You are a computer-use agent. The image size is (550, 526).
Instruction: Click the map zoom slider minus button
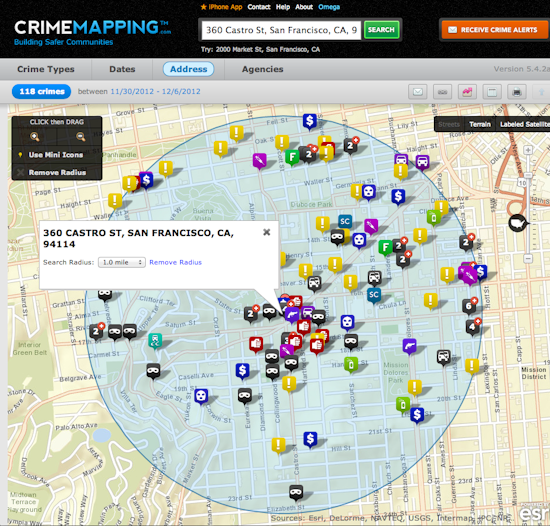pos(528,259)
